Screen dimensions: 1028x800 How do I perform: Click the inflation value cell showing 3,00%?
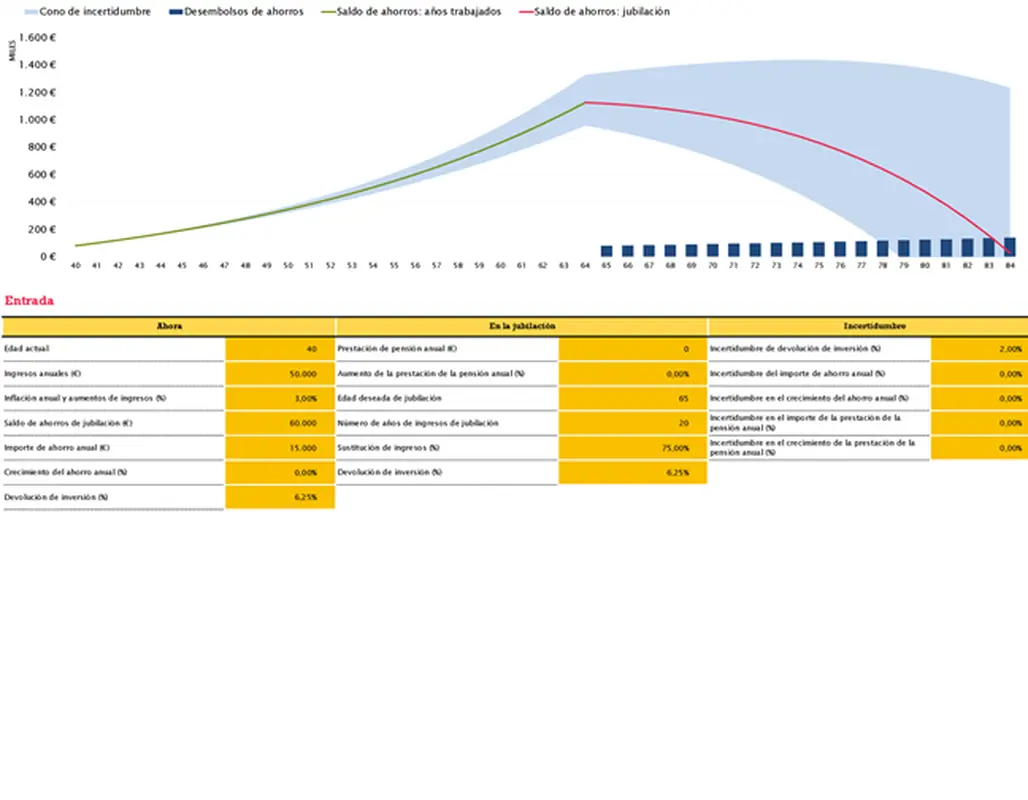280,398
